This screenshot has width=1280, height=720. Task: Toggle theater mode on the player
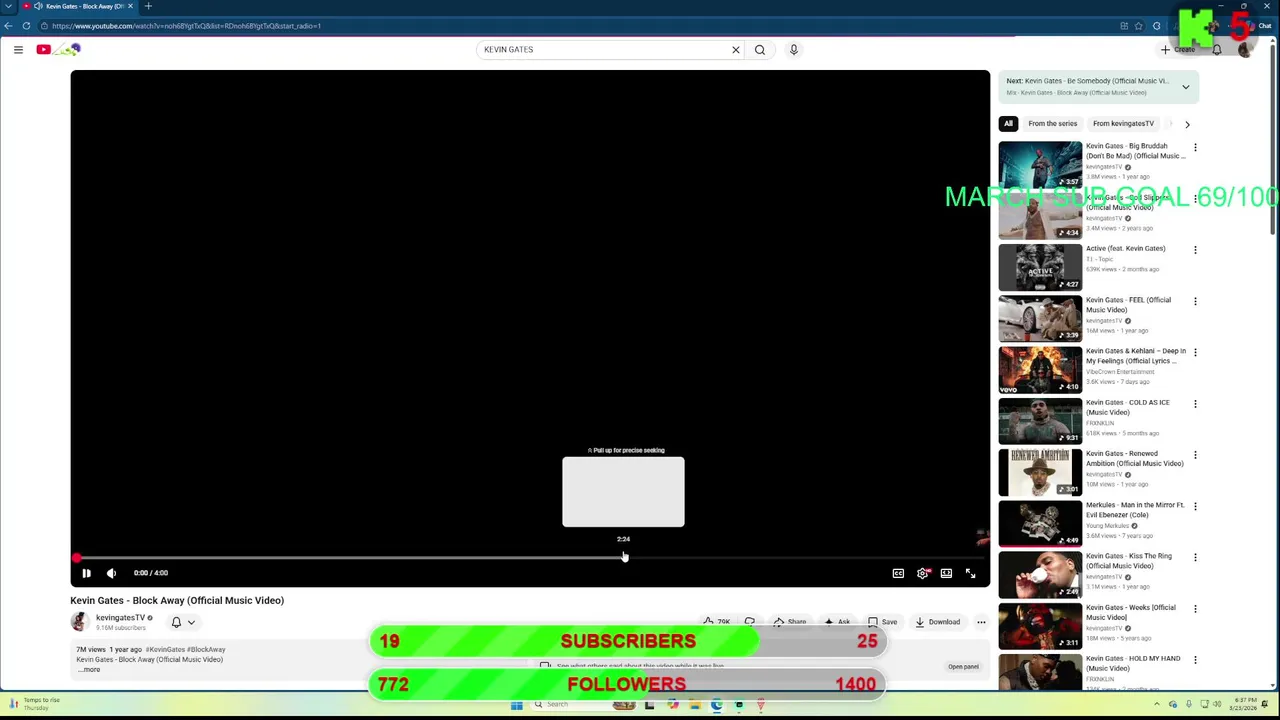point(946,573)
